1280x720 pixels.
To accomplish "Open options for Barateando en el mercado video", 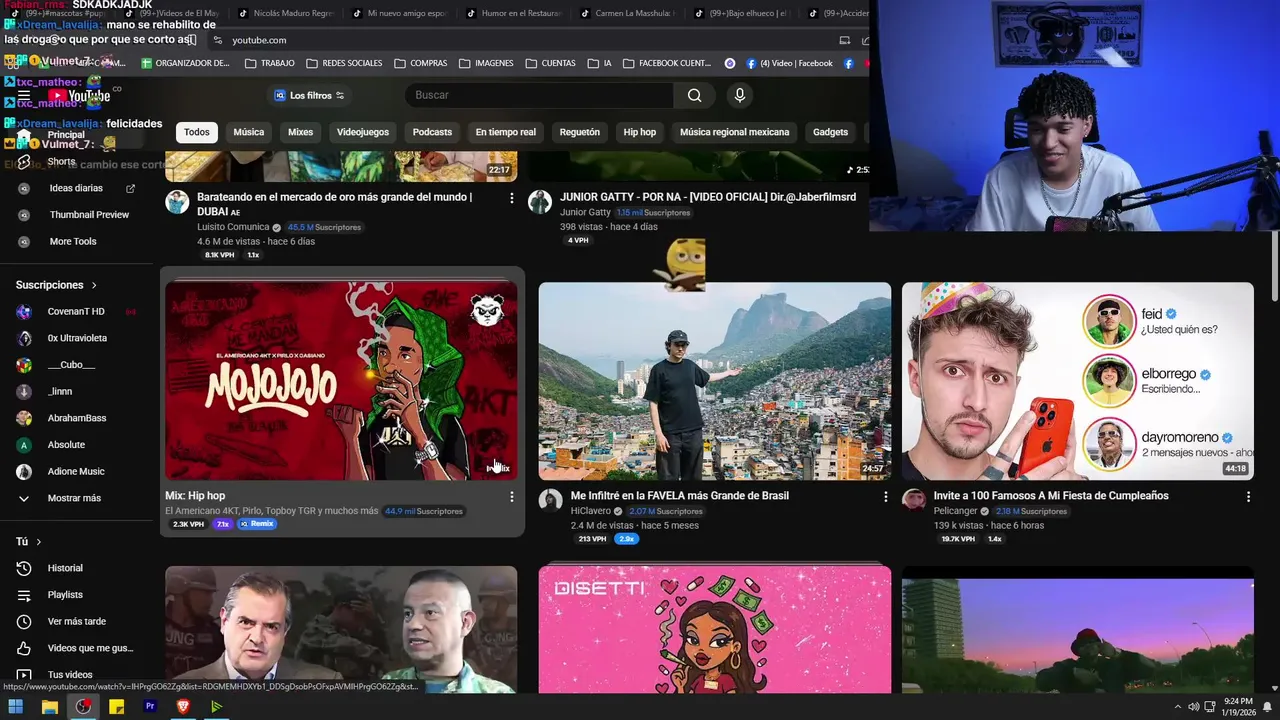I will [x=512, y=198].
